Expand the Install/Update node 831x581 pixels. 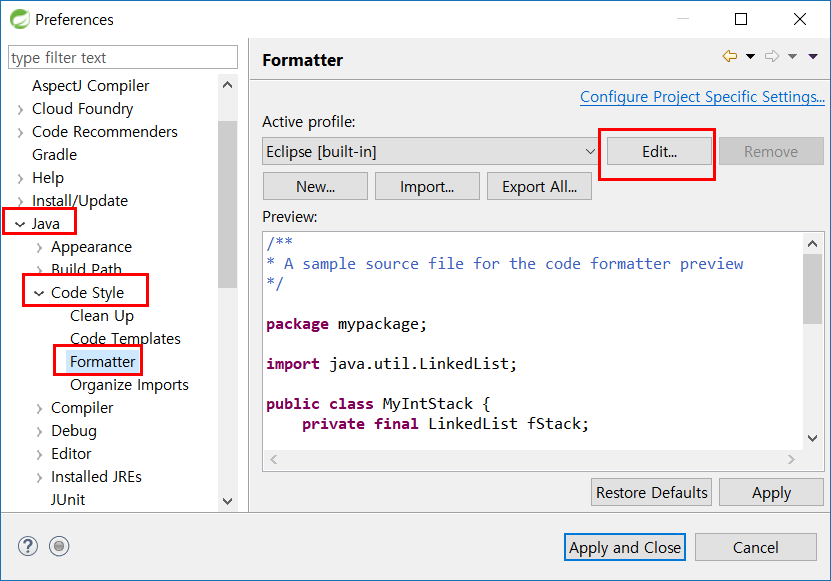pos(20,201)
